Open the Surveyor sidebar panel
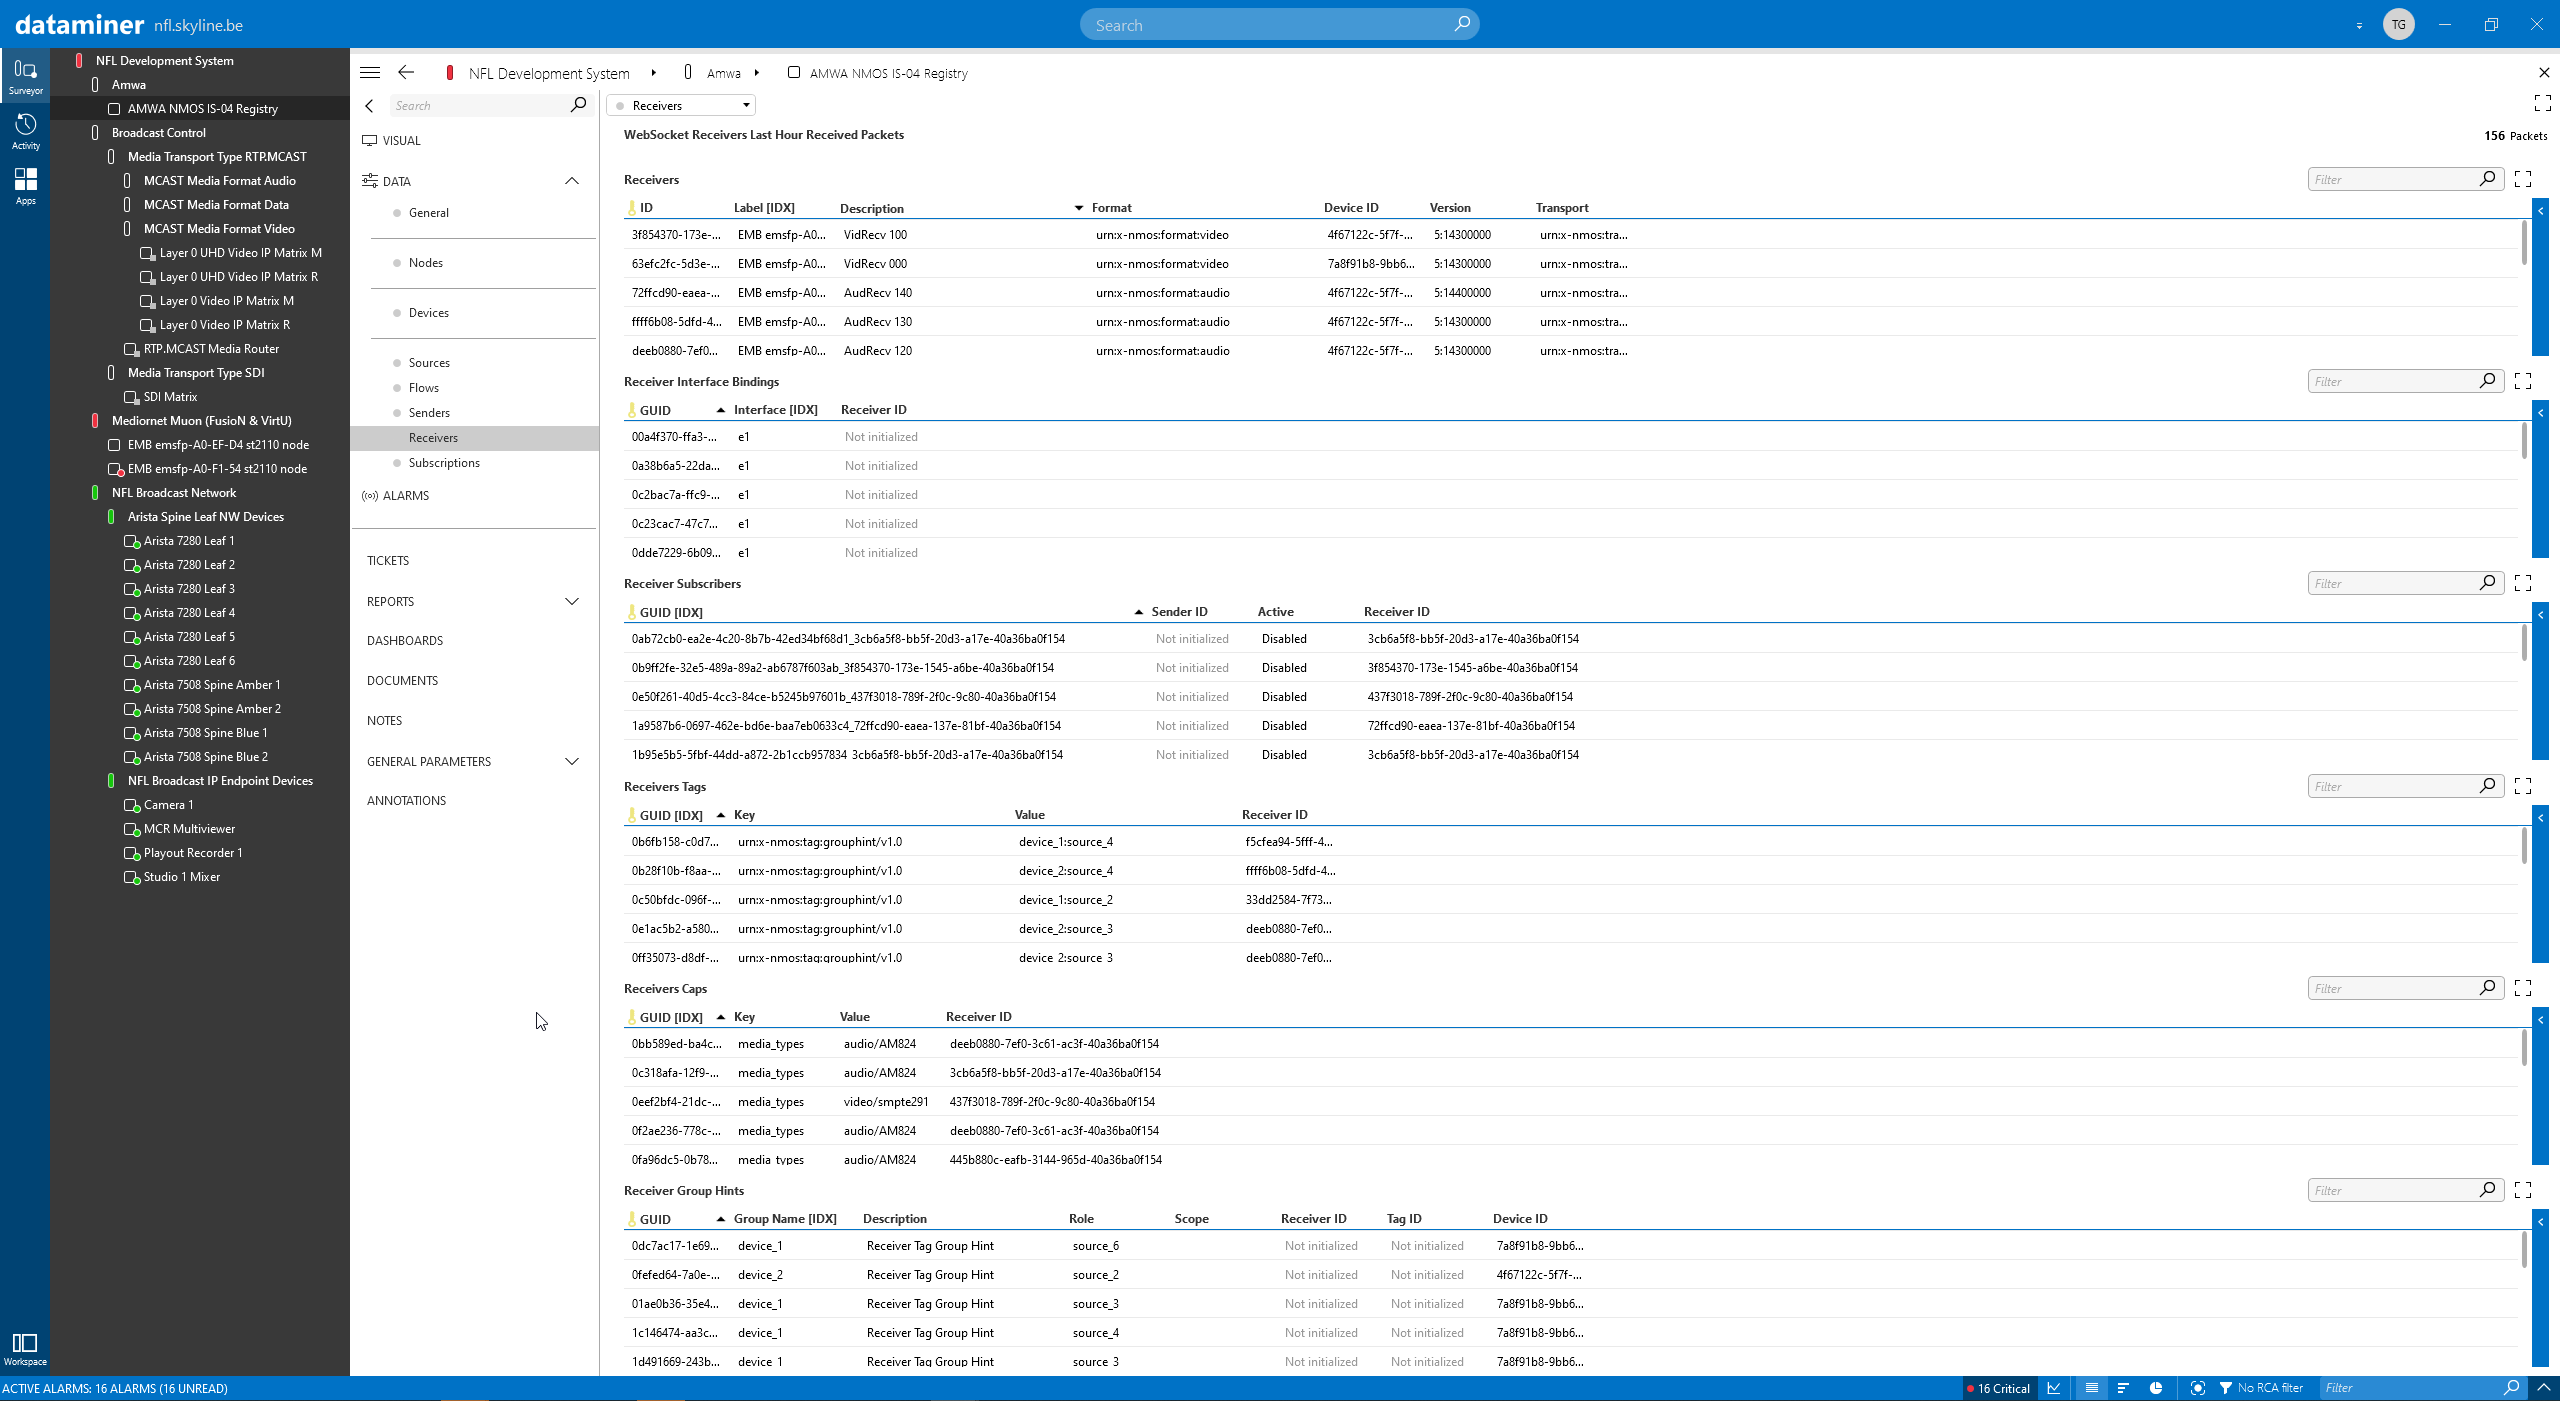This screenshot has height=1401, width=2560. pyautogui.click(x=25, y=76)
